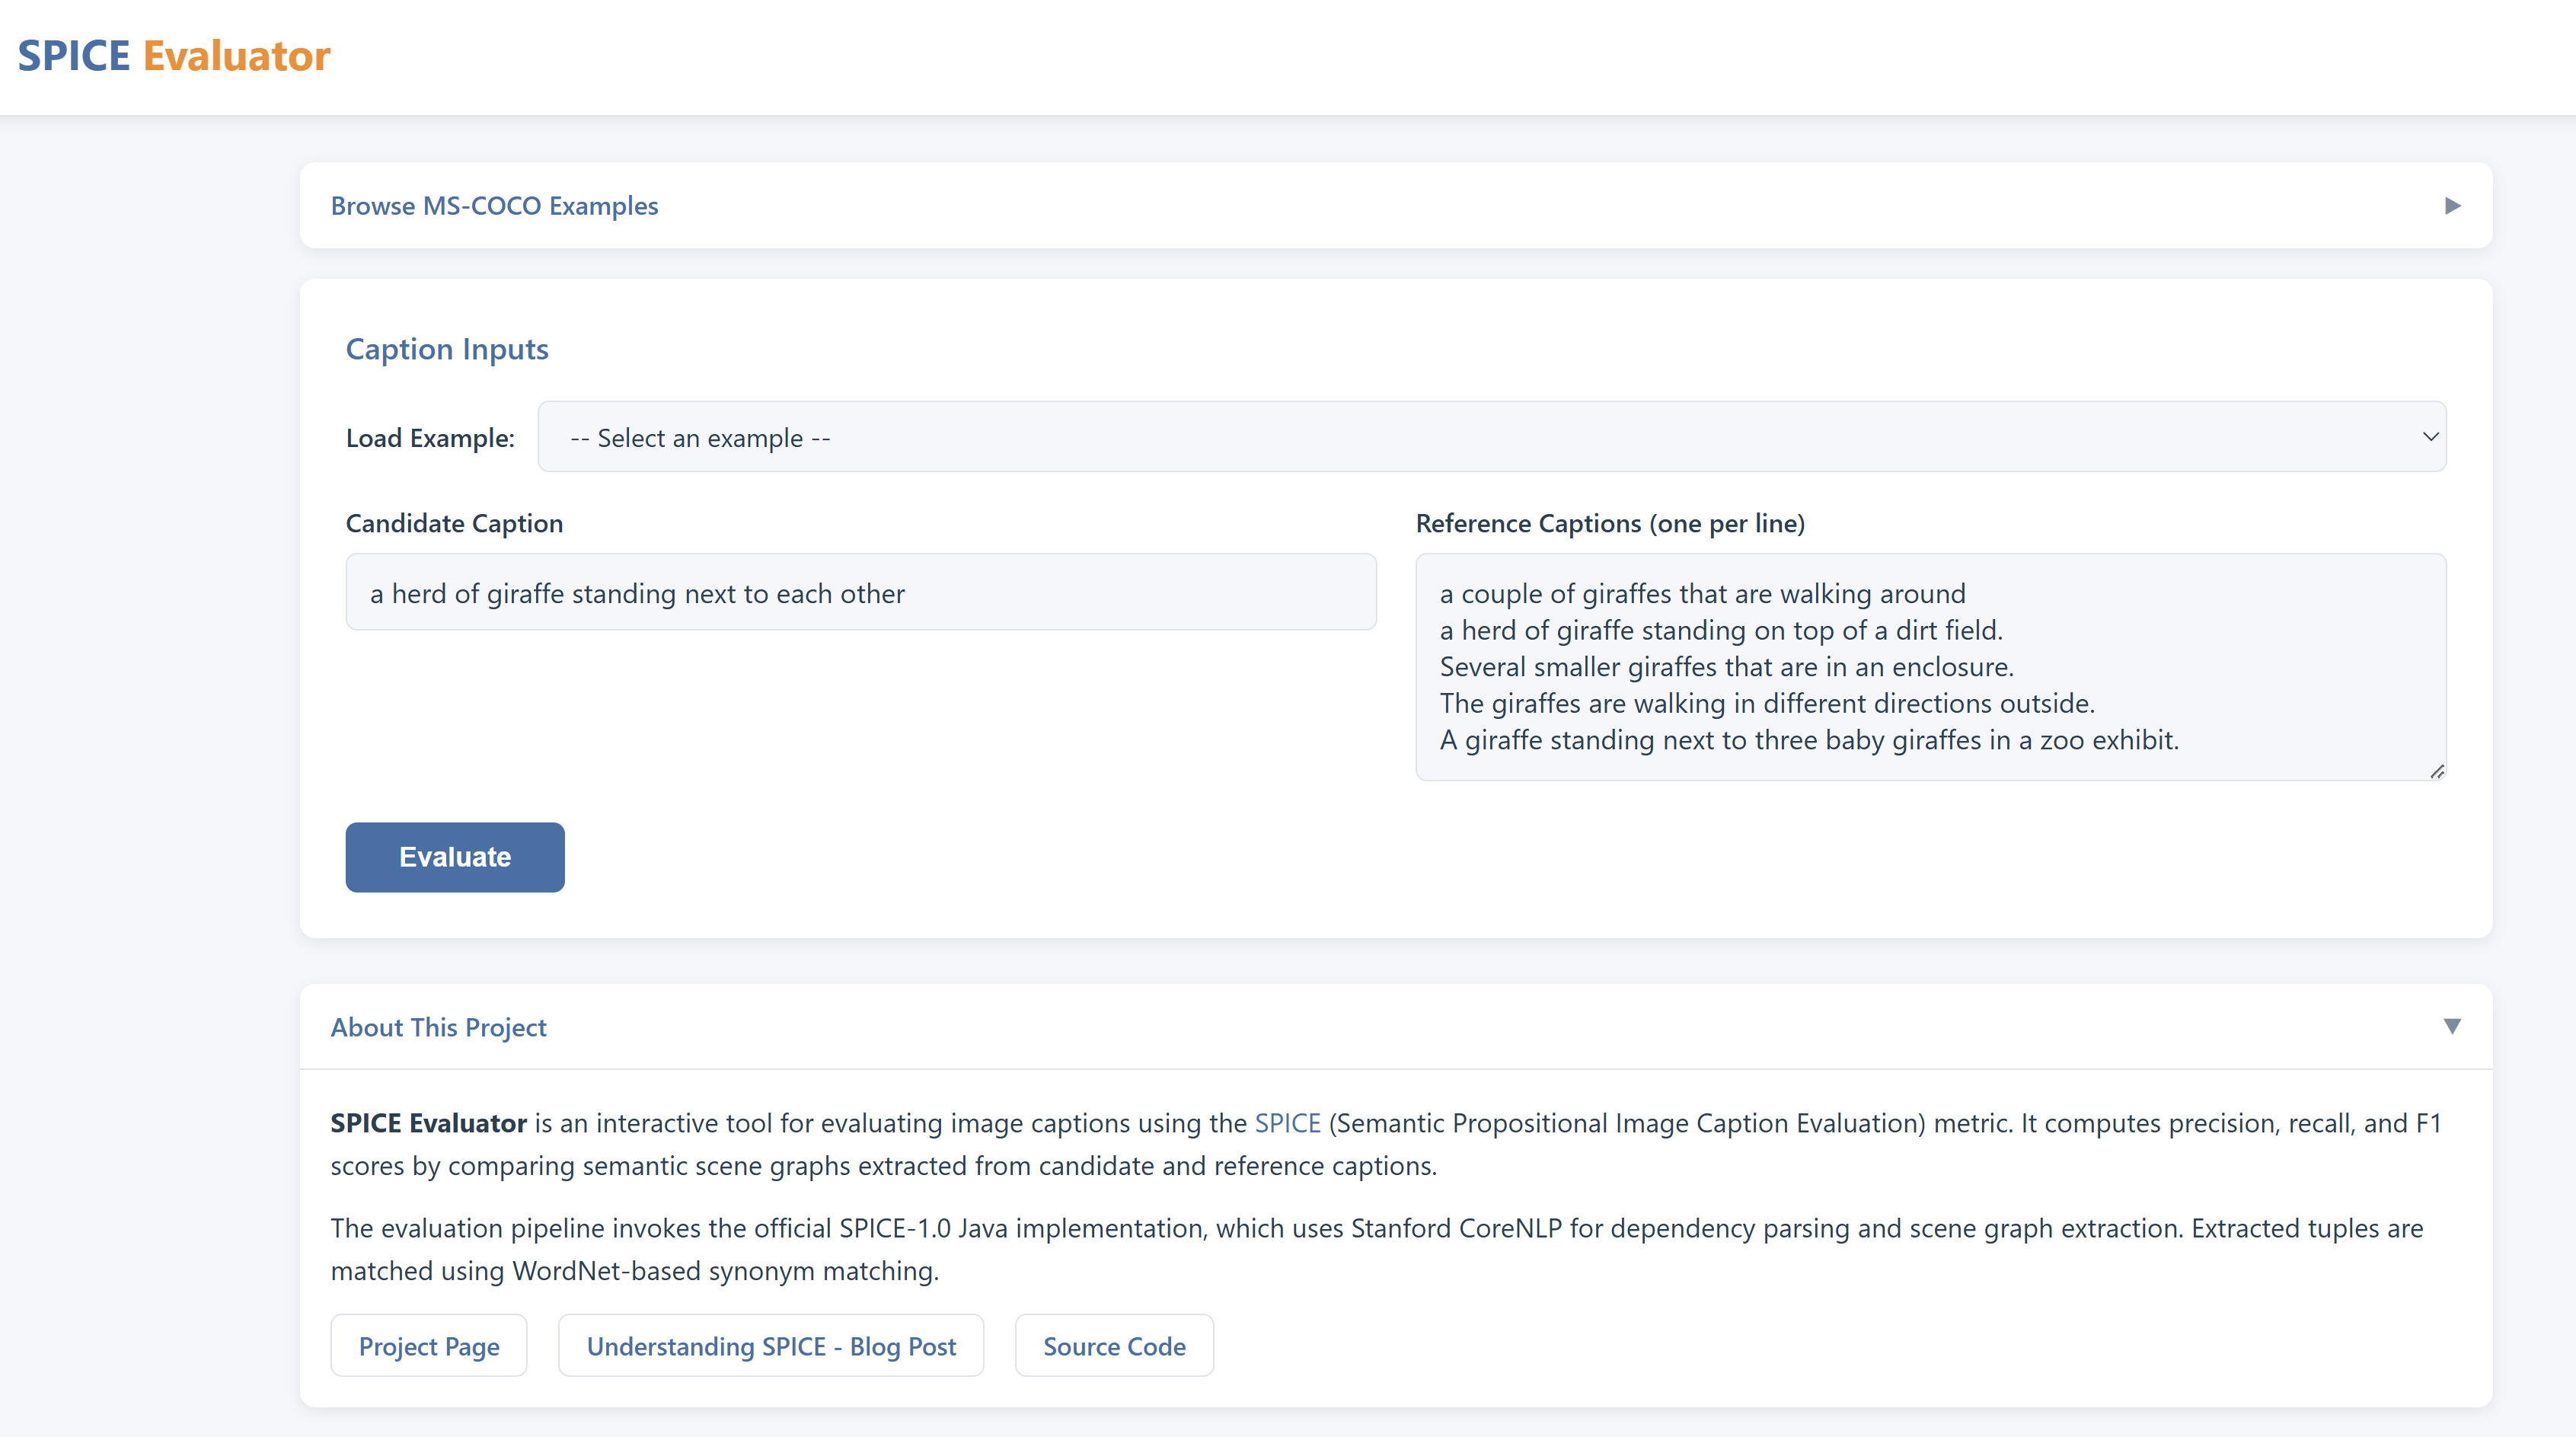
Task: Focus the Candidate Caption input field
Action: click(x=860, y=592)
